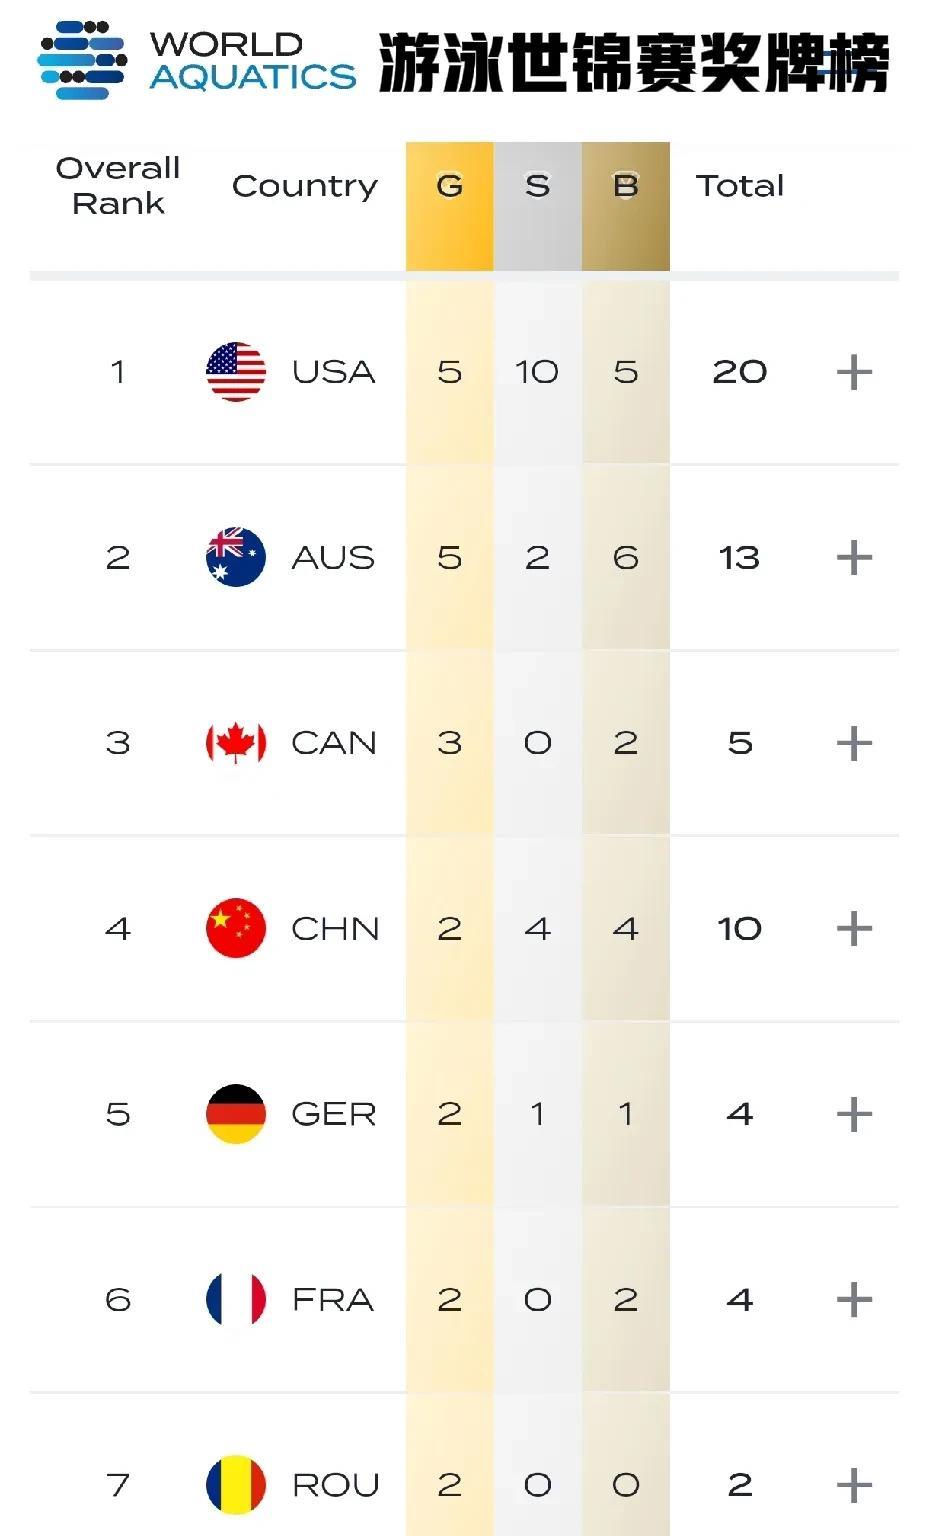This screenshot has width=926, height=1536.
Task: Expand the FRA row plus icon
Action: [x=854, y=1299]
